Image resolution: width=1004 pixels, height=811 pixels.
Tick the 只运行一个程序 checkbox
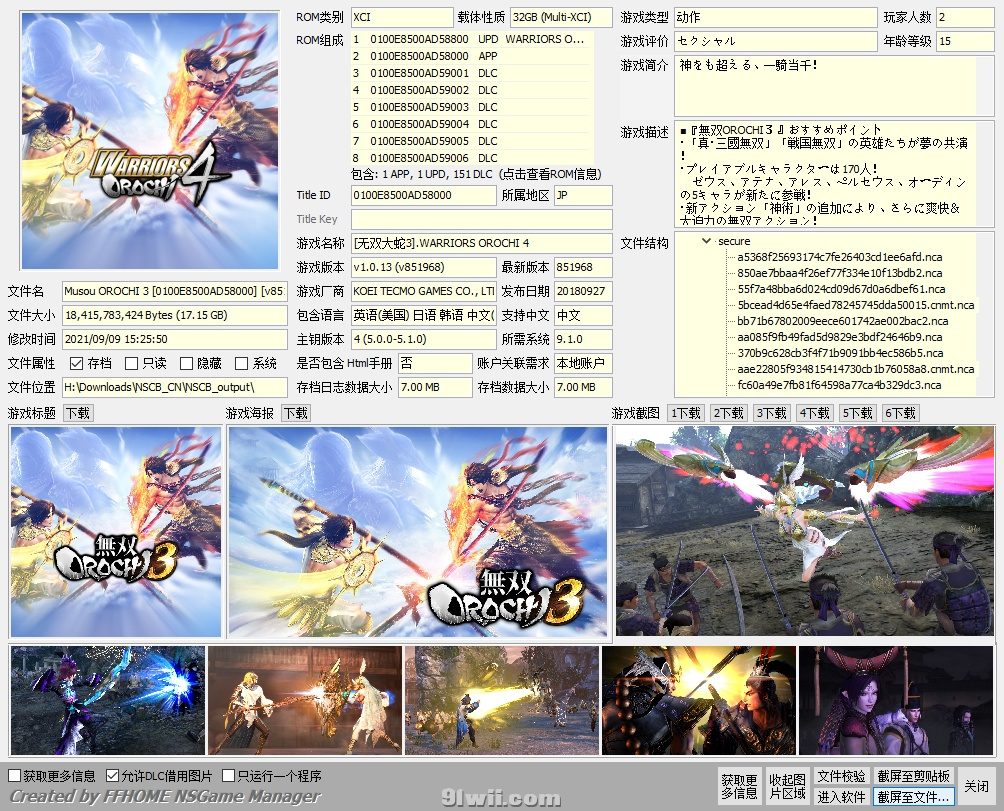pos(229,776)
